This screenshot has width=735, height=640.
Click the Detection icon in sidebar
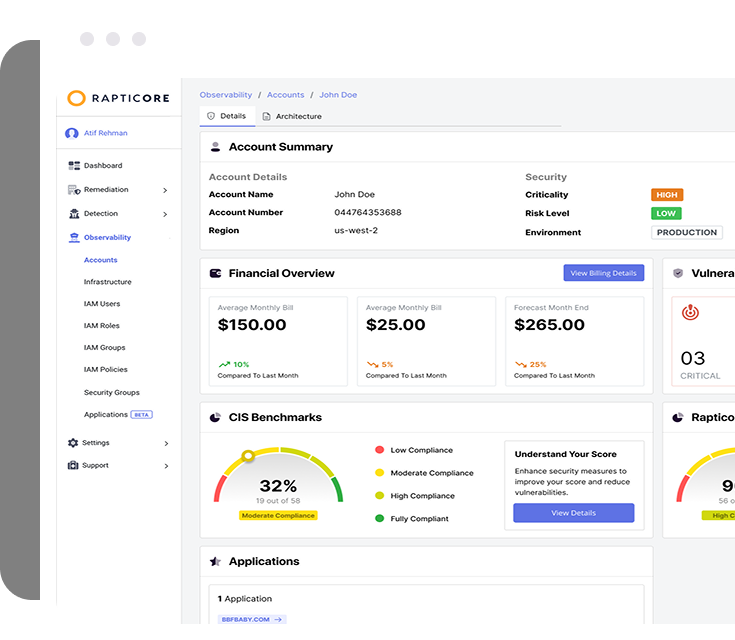(74, 213)
